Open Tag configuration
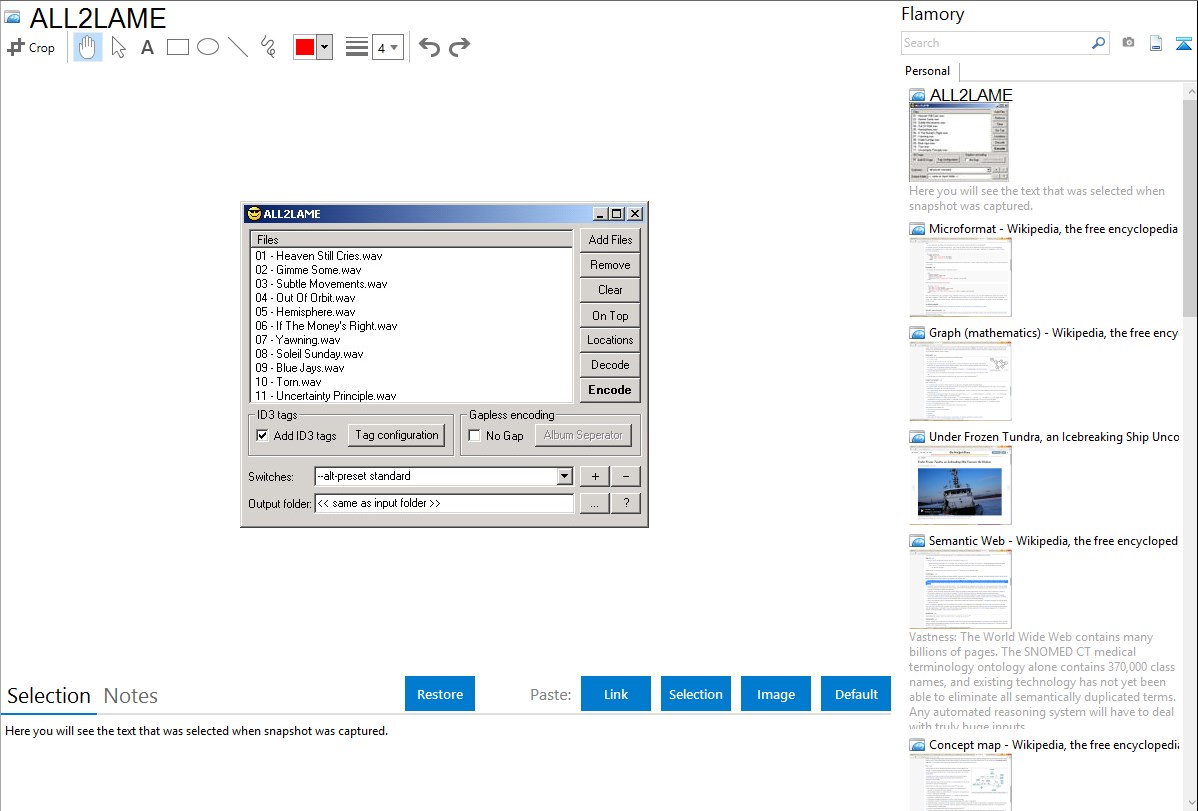Image resolution: width=1198 pixels, height=811 pixels. tap(397, 435)
